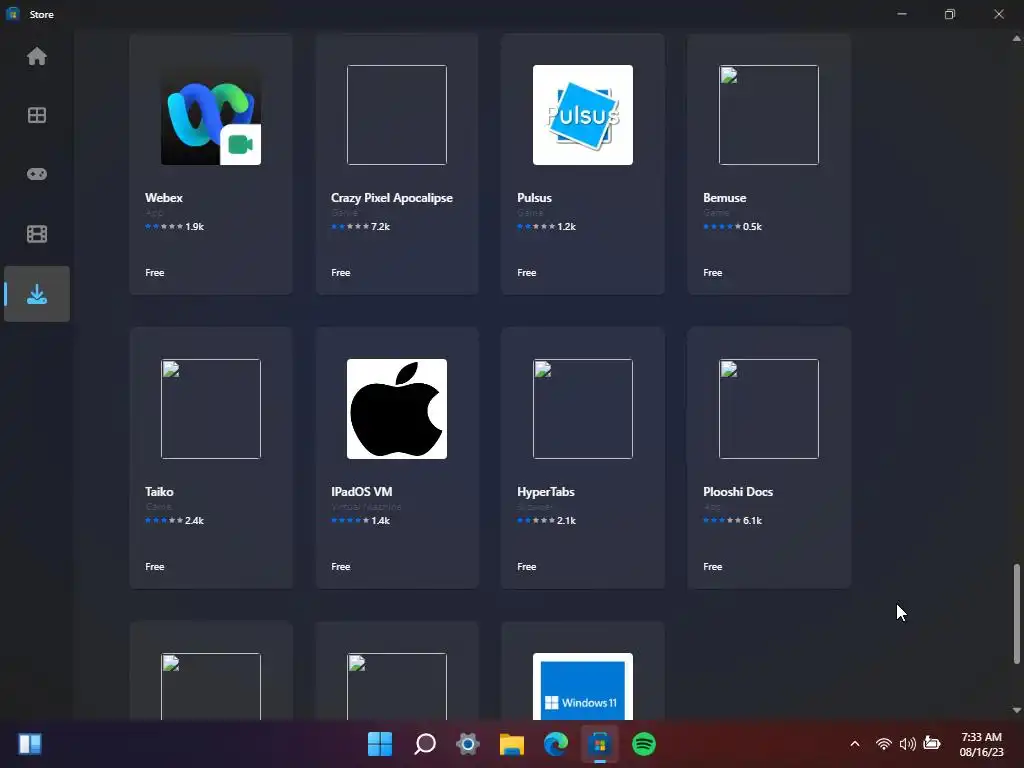1024x768 pixels.
Task: Open the Gaming controller section in sidebar
Action: 37,174
